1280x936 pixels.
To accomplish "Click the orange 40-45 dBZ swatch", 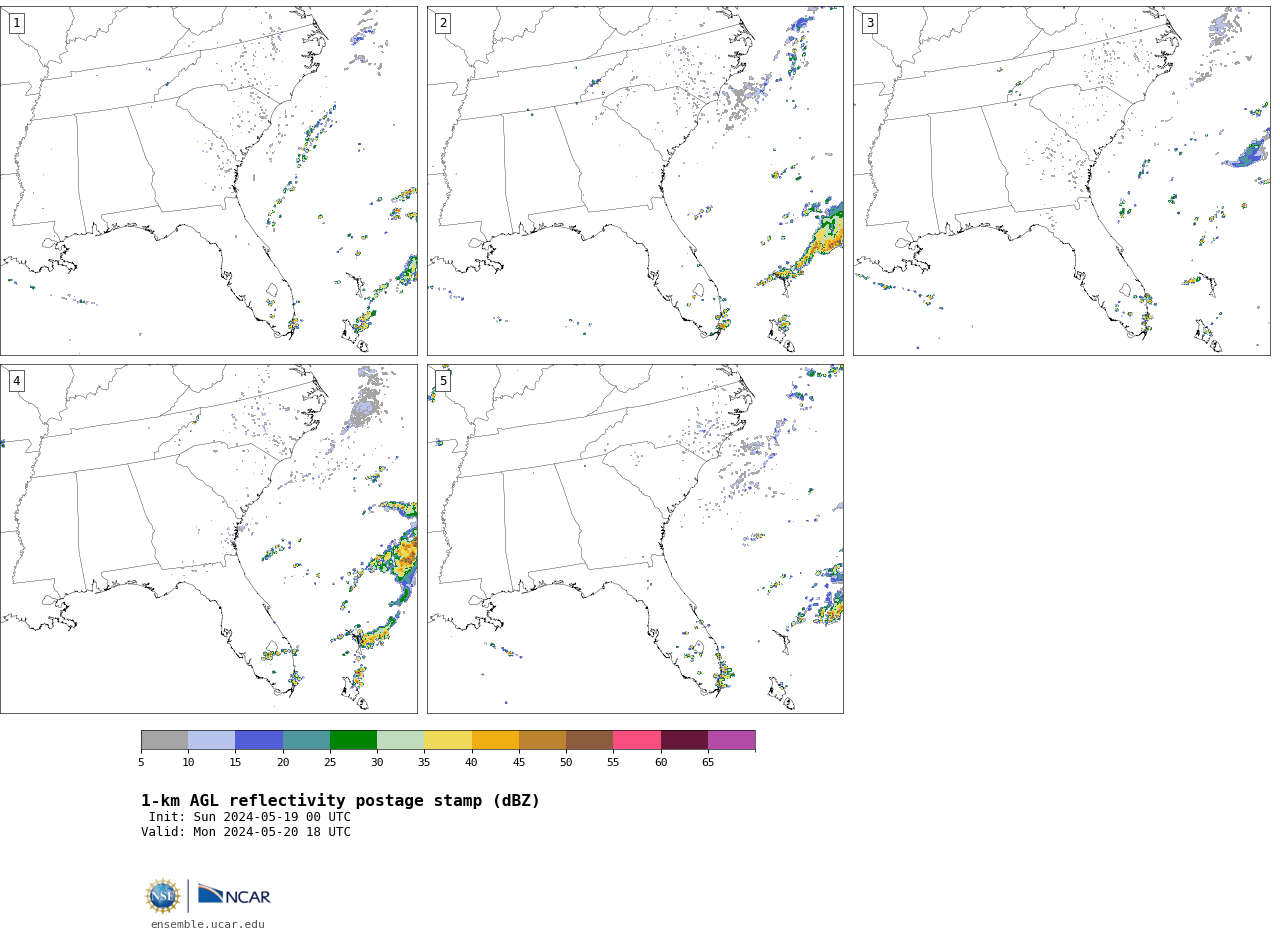I will [495, 740].
